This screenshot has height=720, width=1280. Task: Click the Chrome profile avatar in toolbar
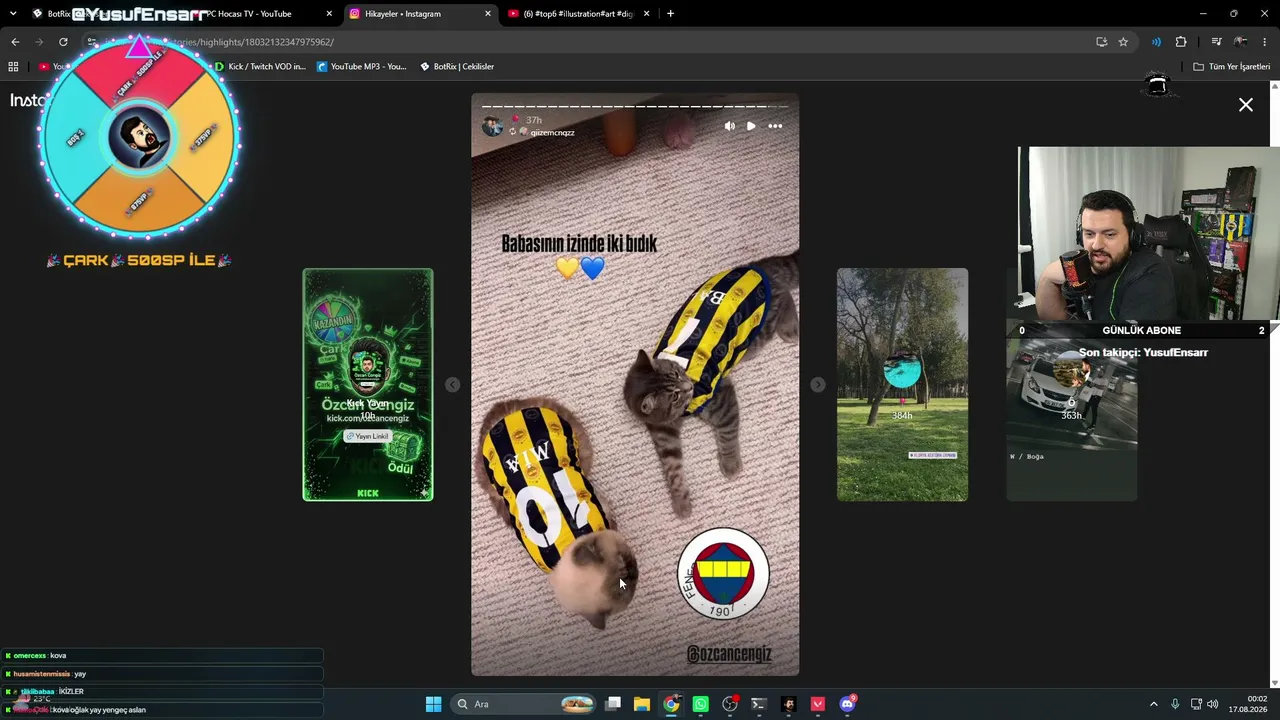point(1241,42)
